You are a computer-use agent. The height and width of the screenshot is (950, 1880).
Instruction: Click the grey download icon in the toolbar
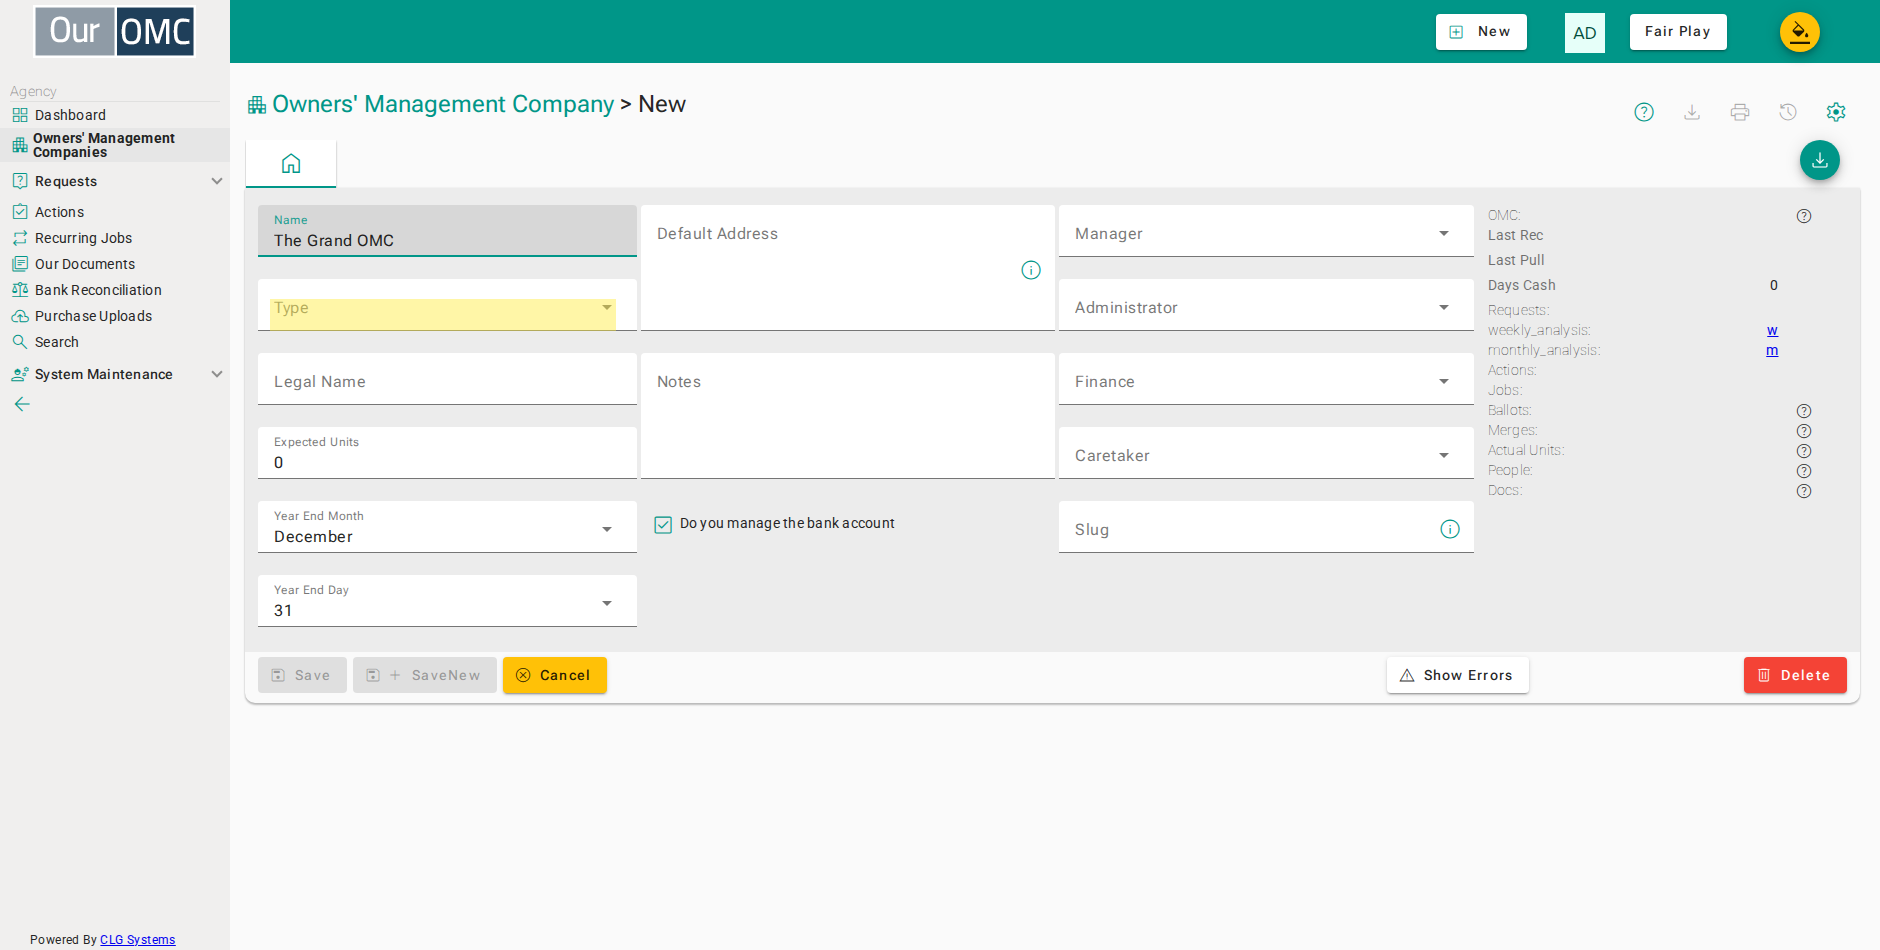coord(1692,112)
